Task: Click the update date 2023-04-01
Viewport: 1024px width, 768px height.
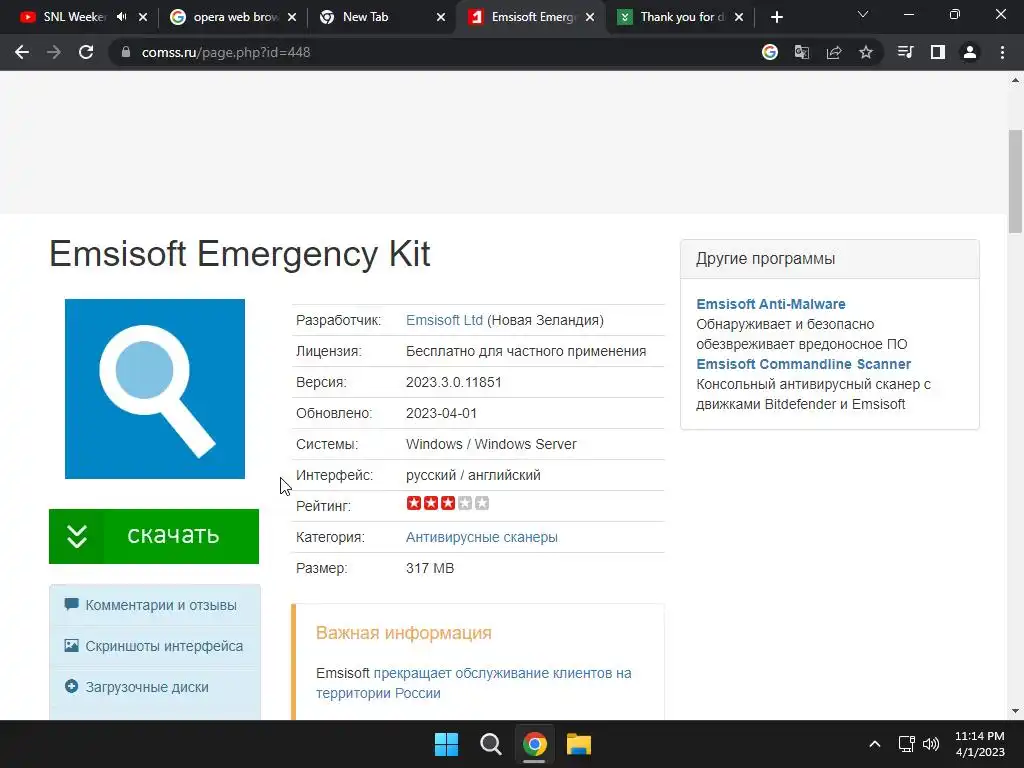Action: [441, 413]
